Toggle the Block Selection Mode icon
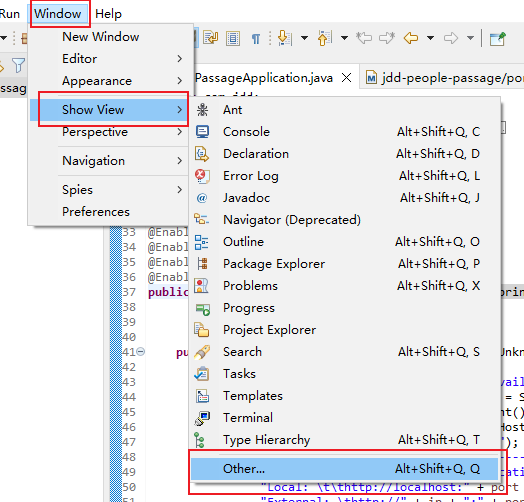This screenshot has height=502, width=524. coord(233,38)
